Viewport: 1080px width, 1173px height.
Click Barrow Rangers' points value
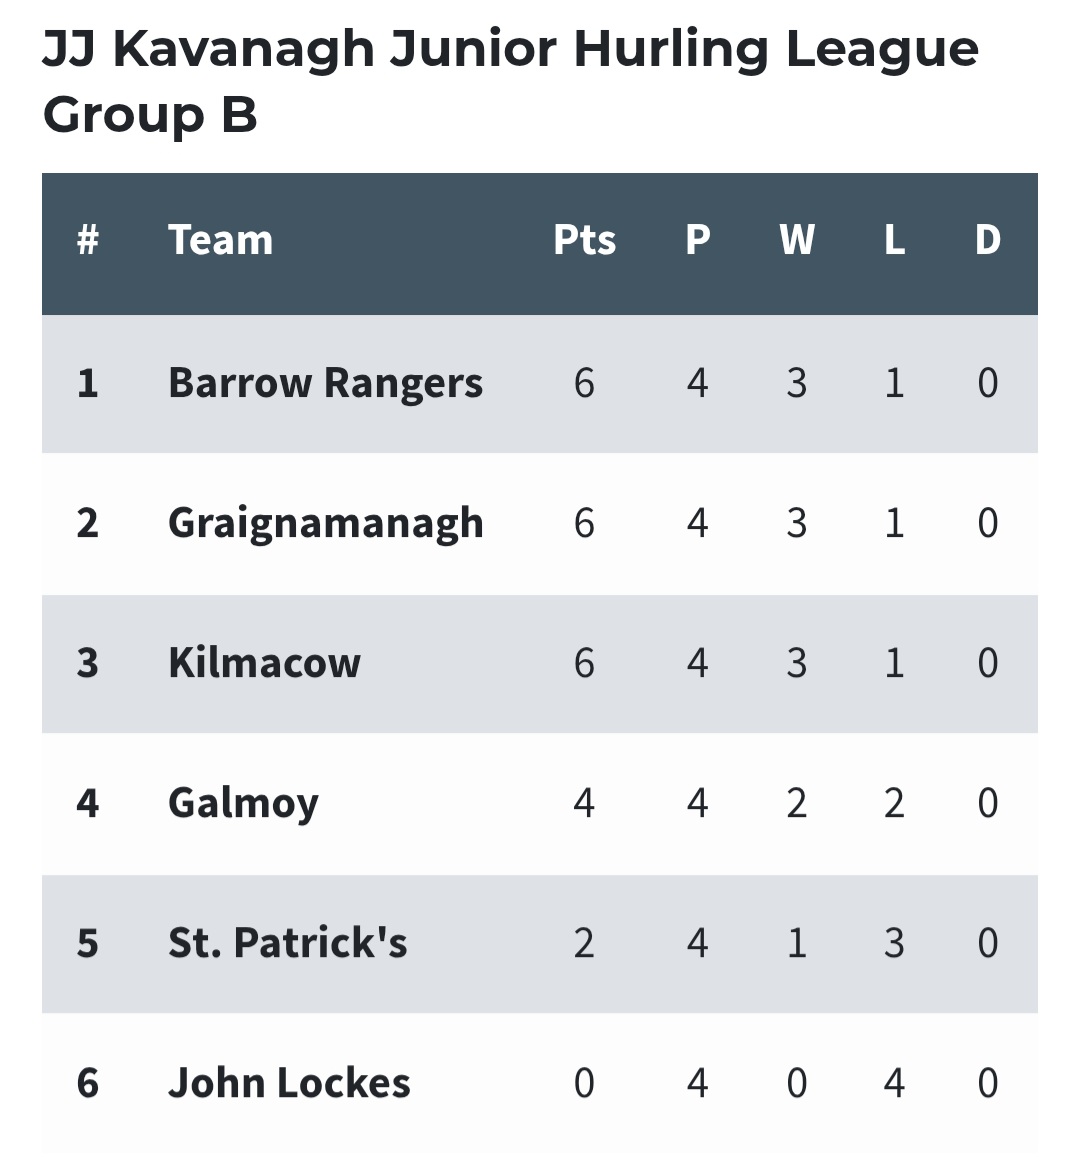(584, 383)
